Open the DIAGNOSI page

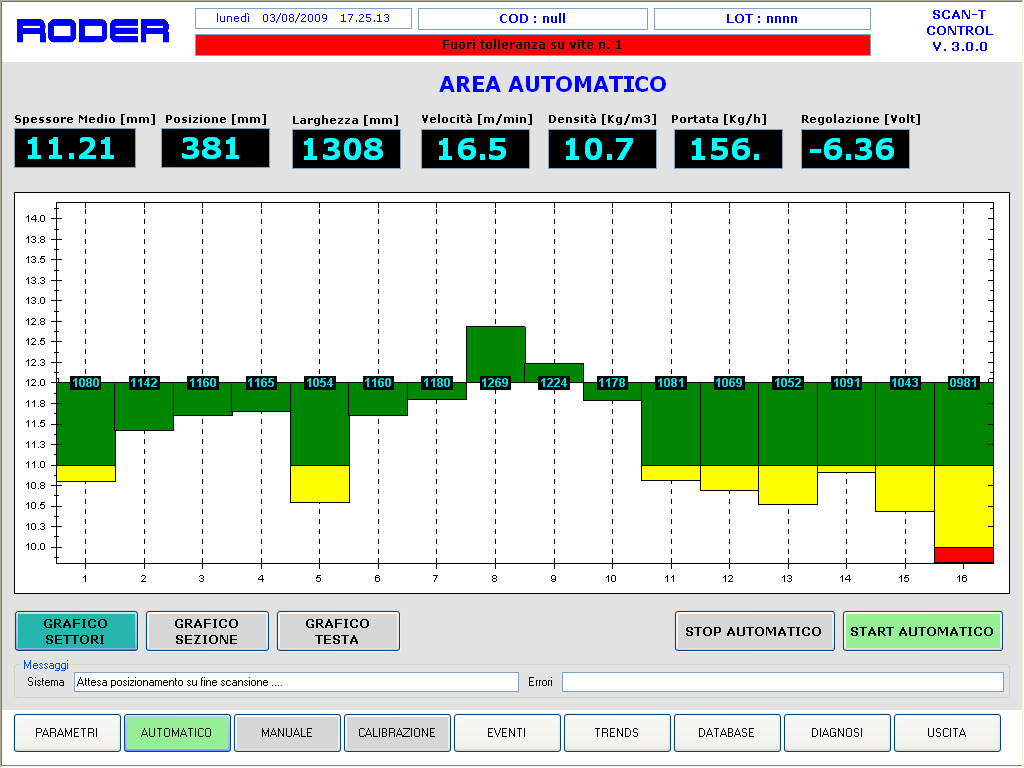[x=837, y=733]
